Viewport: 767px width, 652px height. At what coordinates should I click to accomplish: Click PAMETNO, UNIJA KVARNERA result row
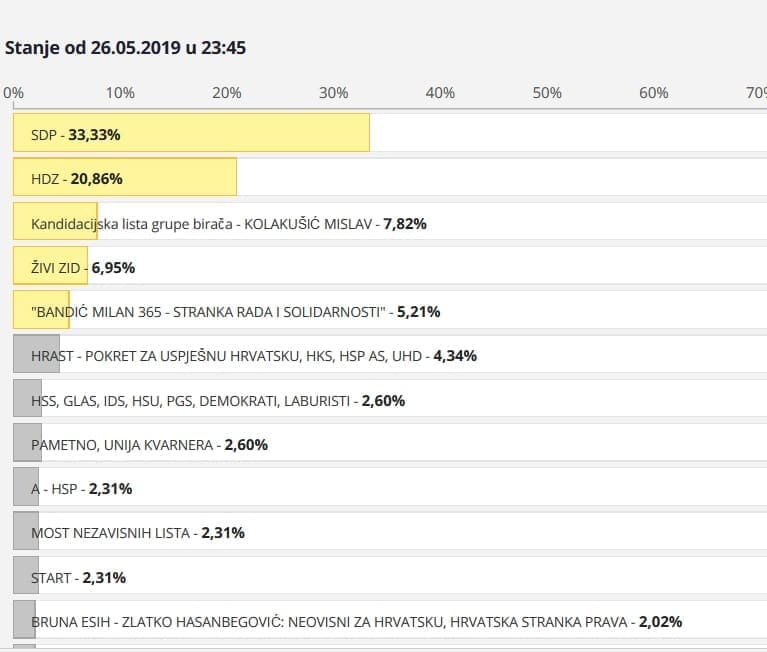(150, 444)
